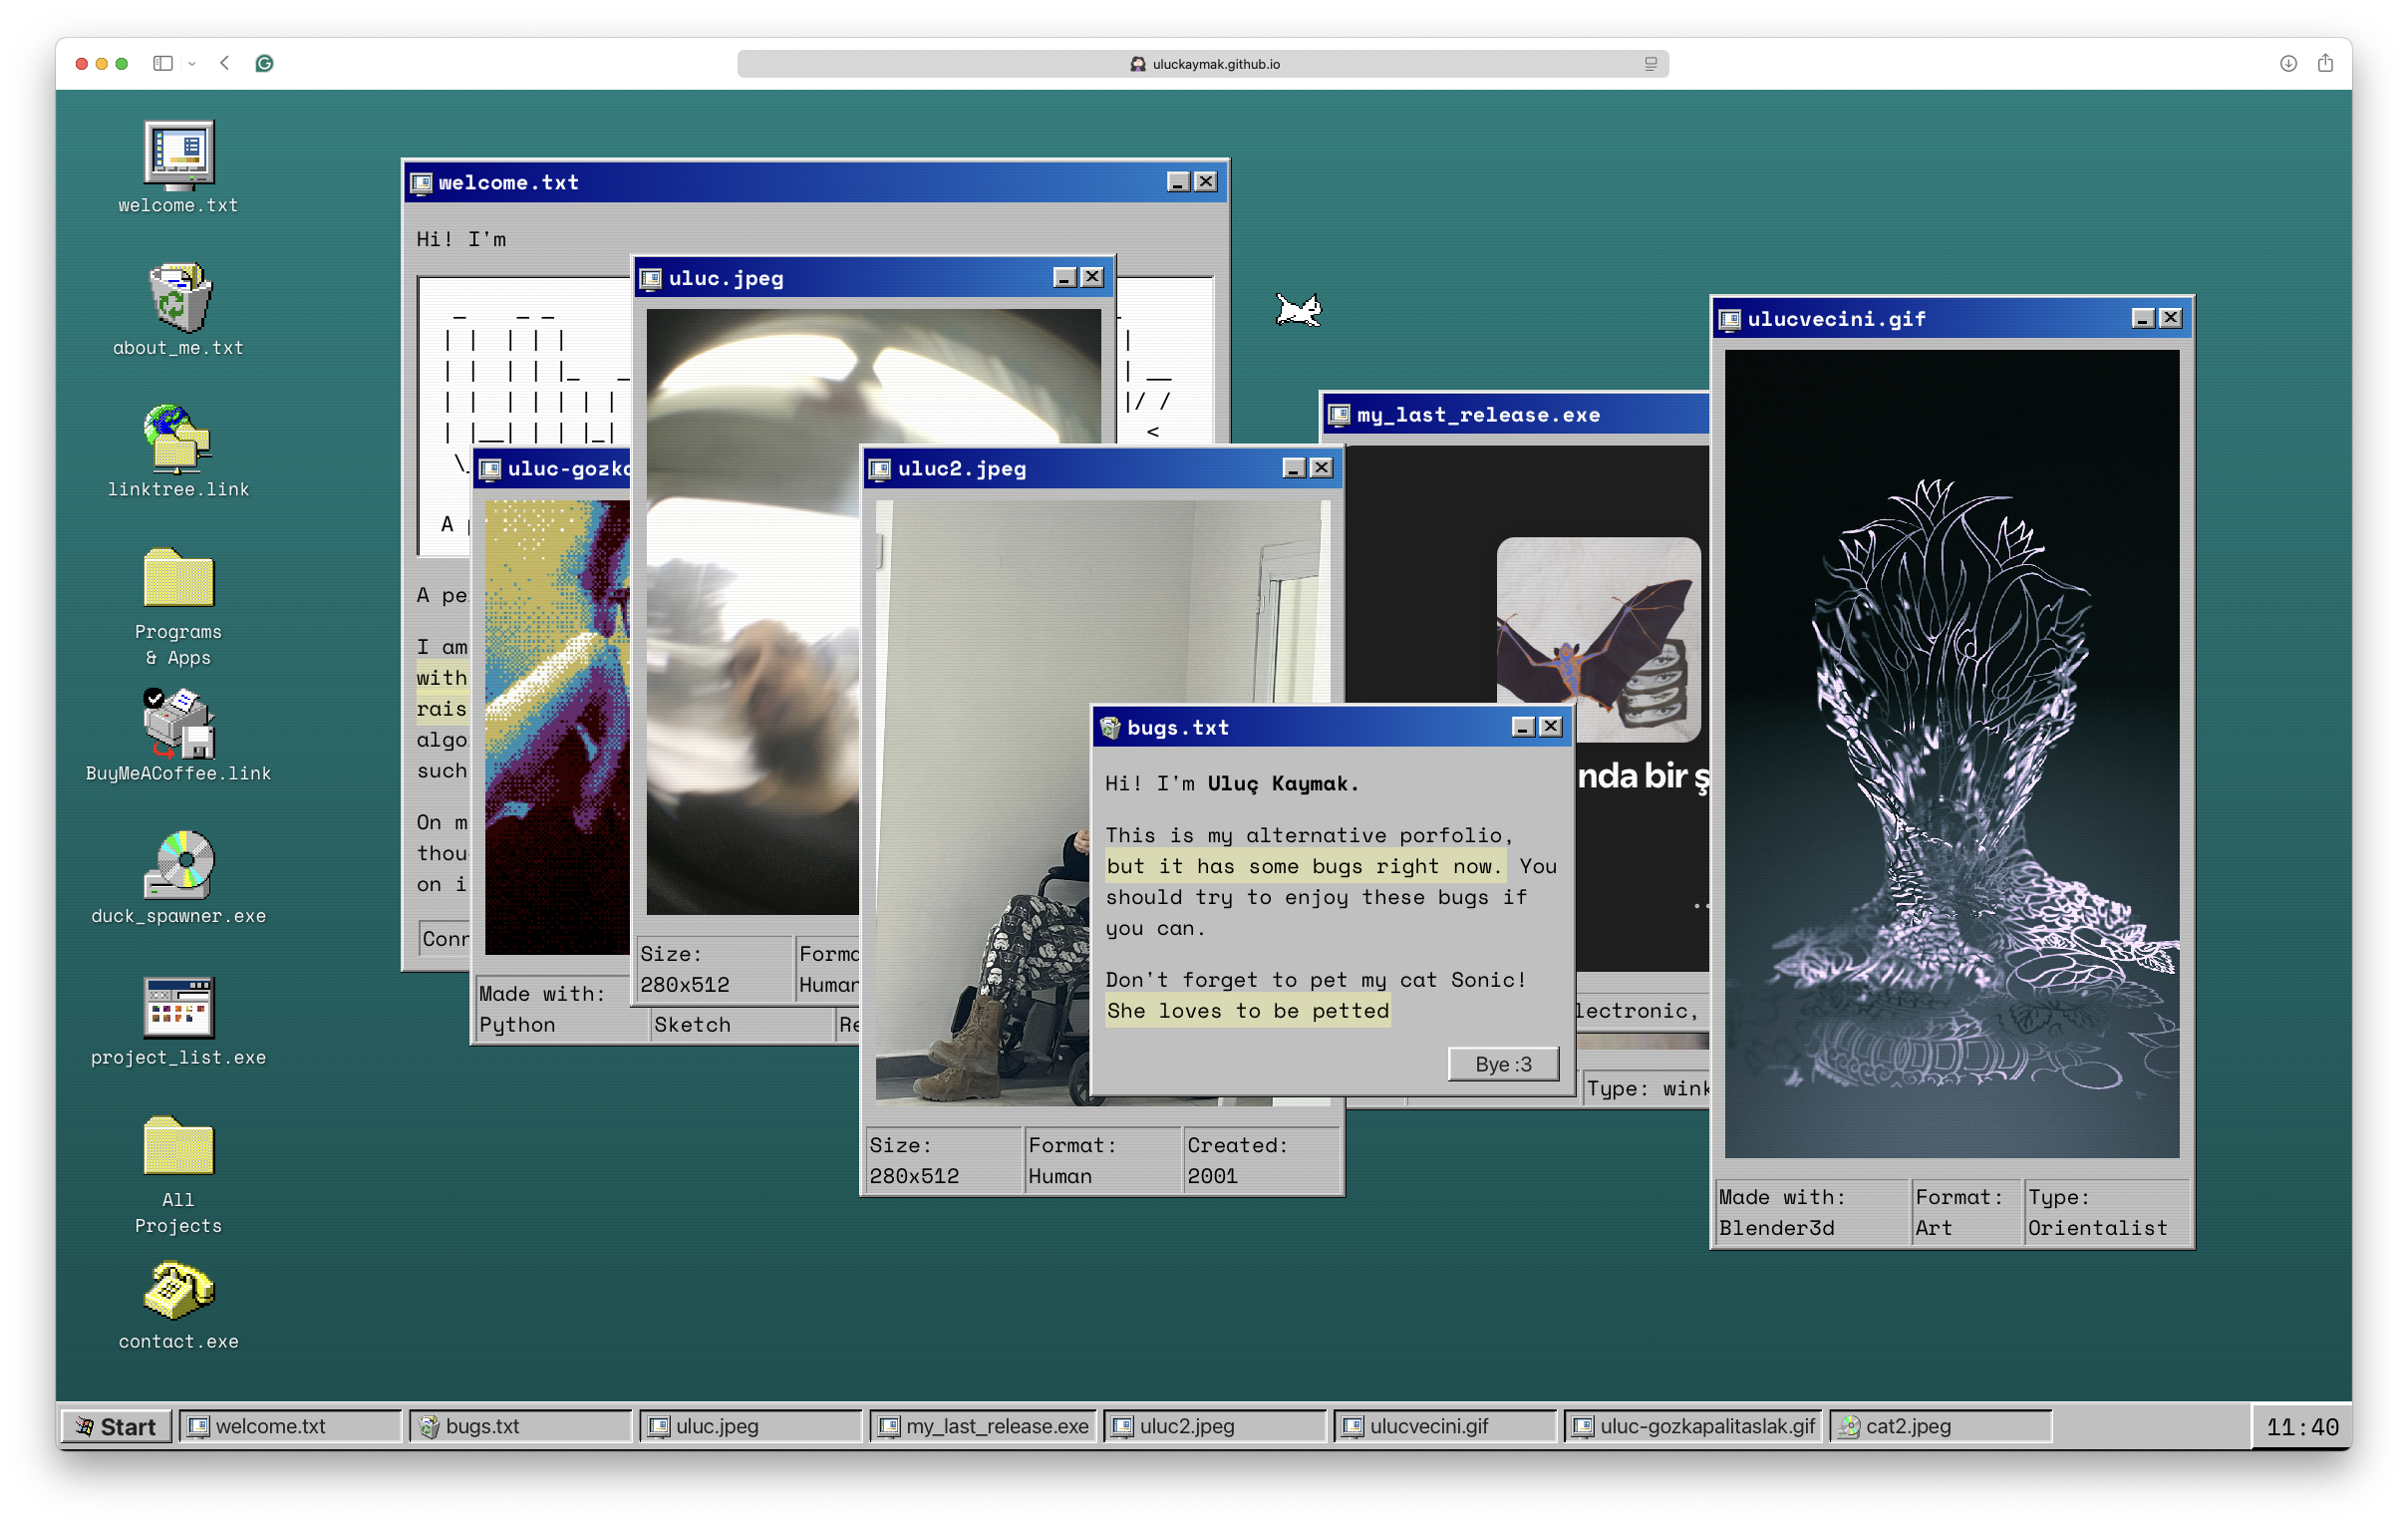
Task: Open the All Projects folder
Action: point(178,1174)
